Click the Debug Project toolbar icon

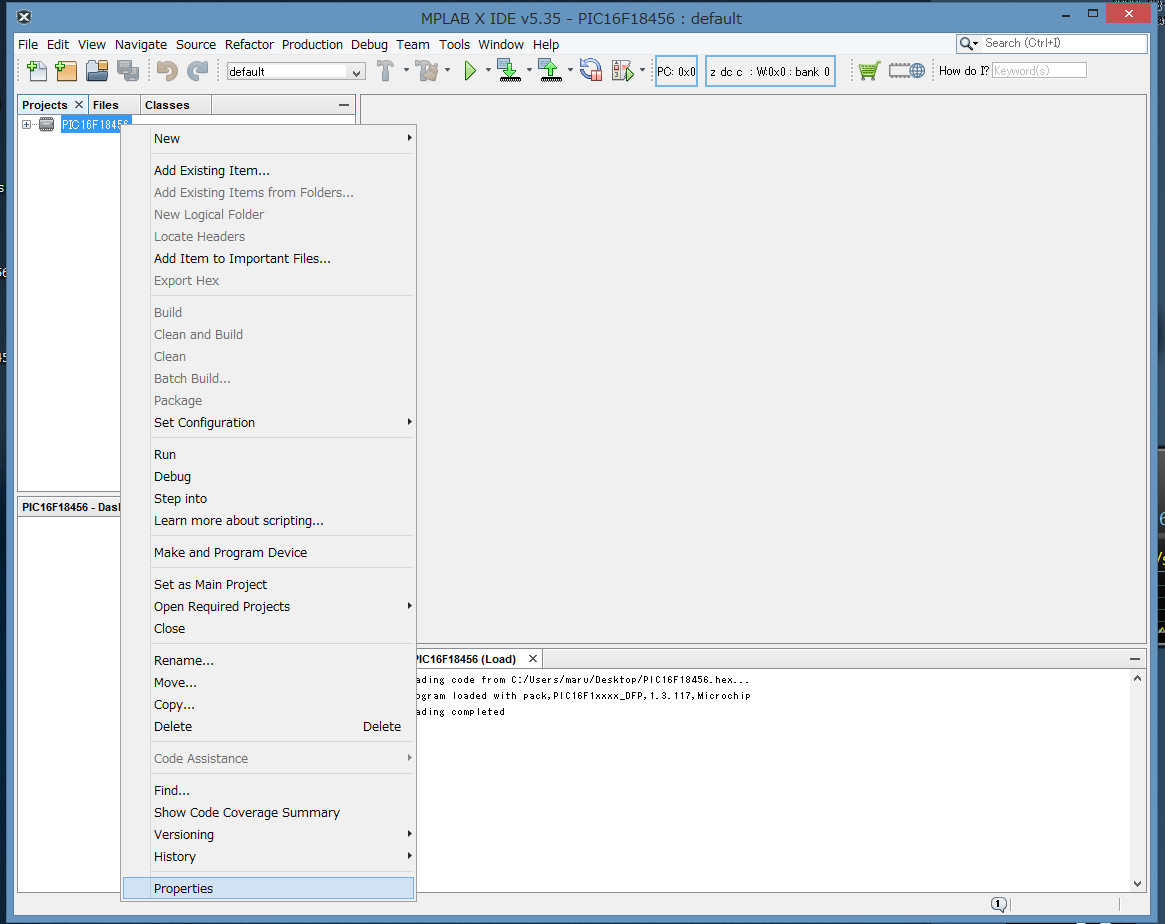coord(623,71)
